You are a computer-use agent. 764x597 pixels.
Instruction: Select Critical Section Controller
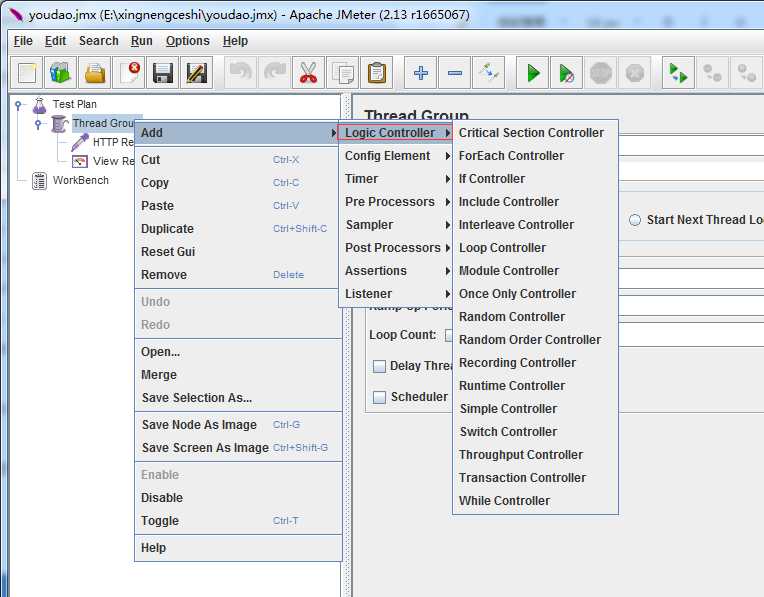[x=535, y=133]
